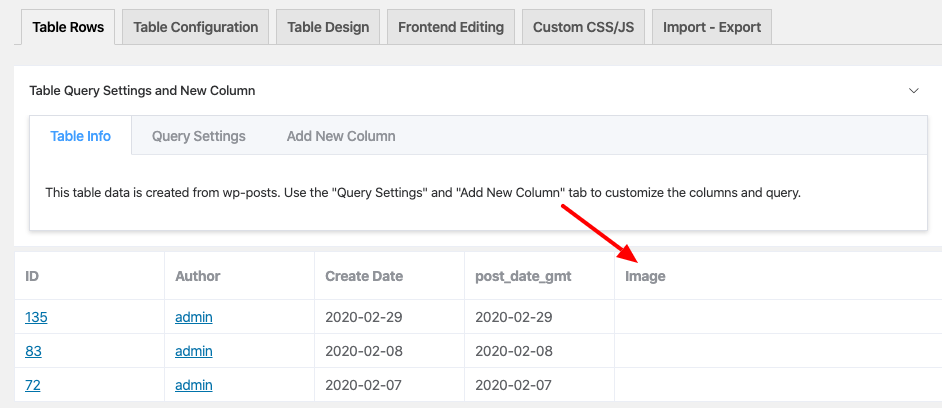Click the post_date_gmt column header
The image size is (942, 408).
pyautogui.click(x=523, y=276)
